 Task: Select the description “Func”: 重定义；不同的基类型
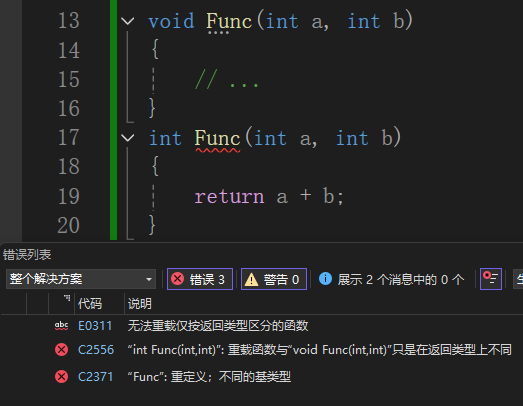point(209,377)
